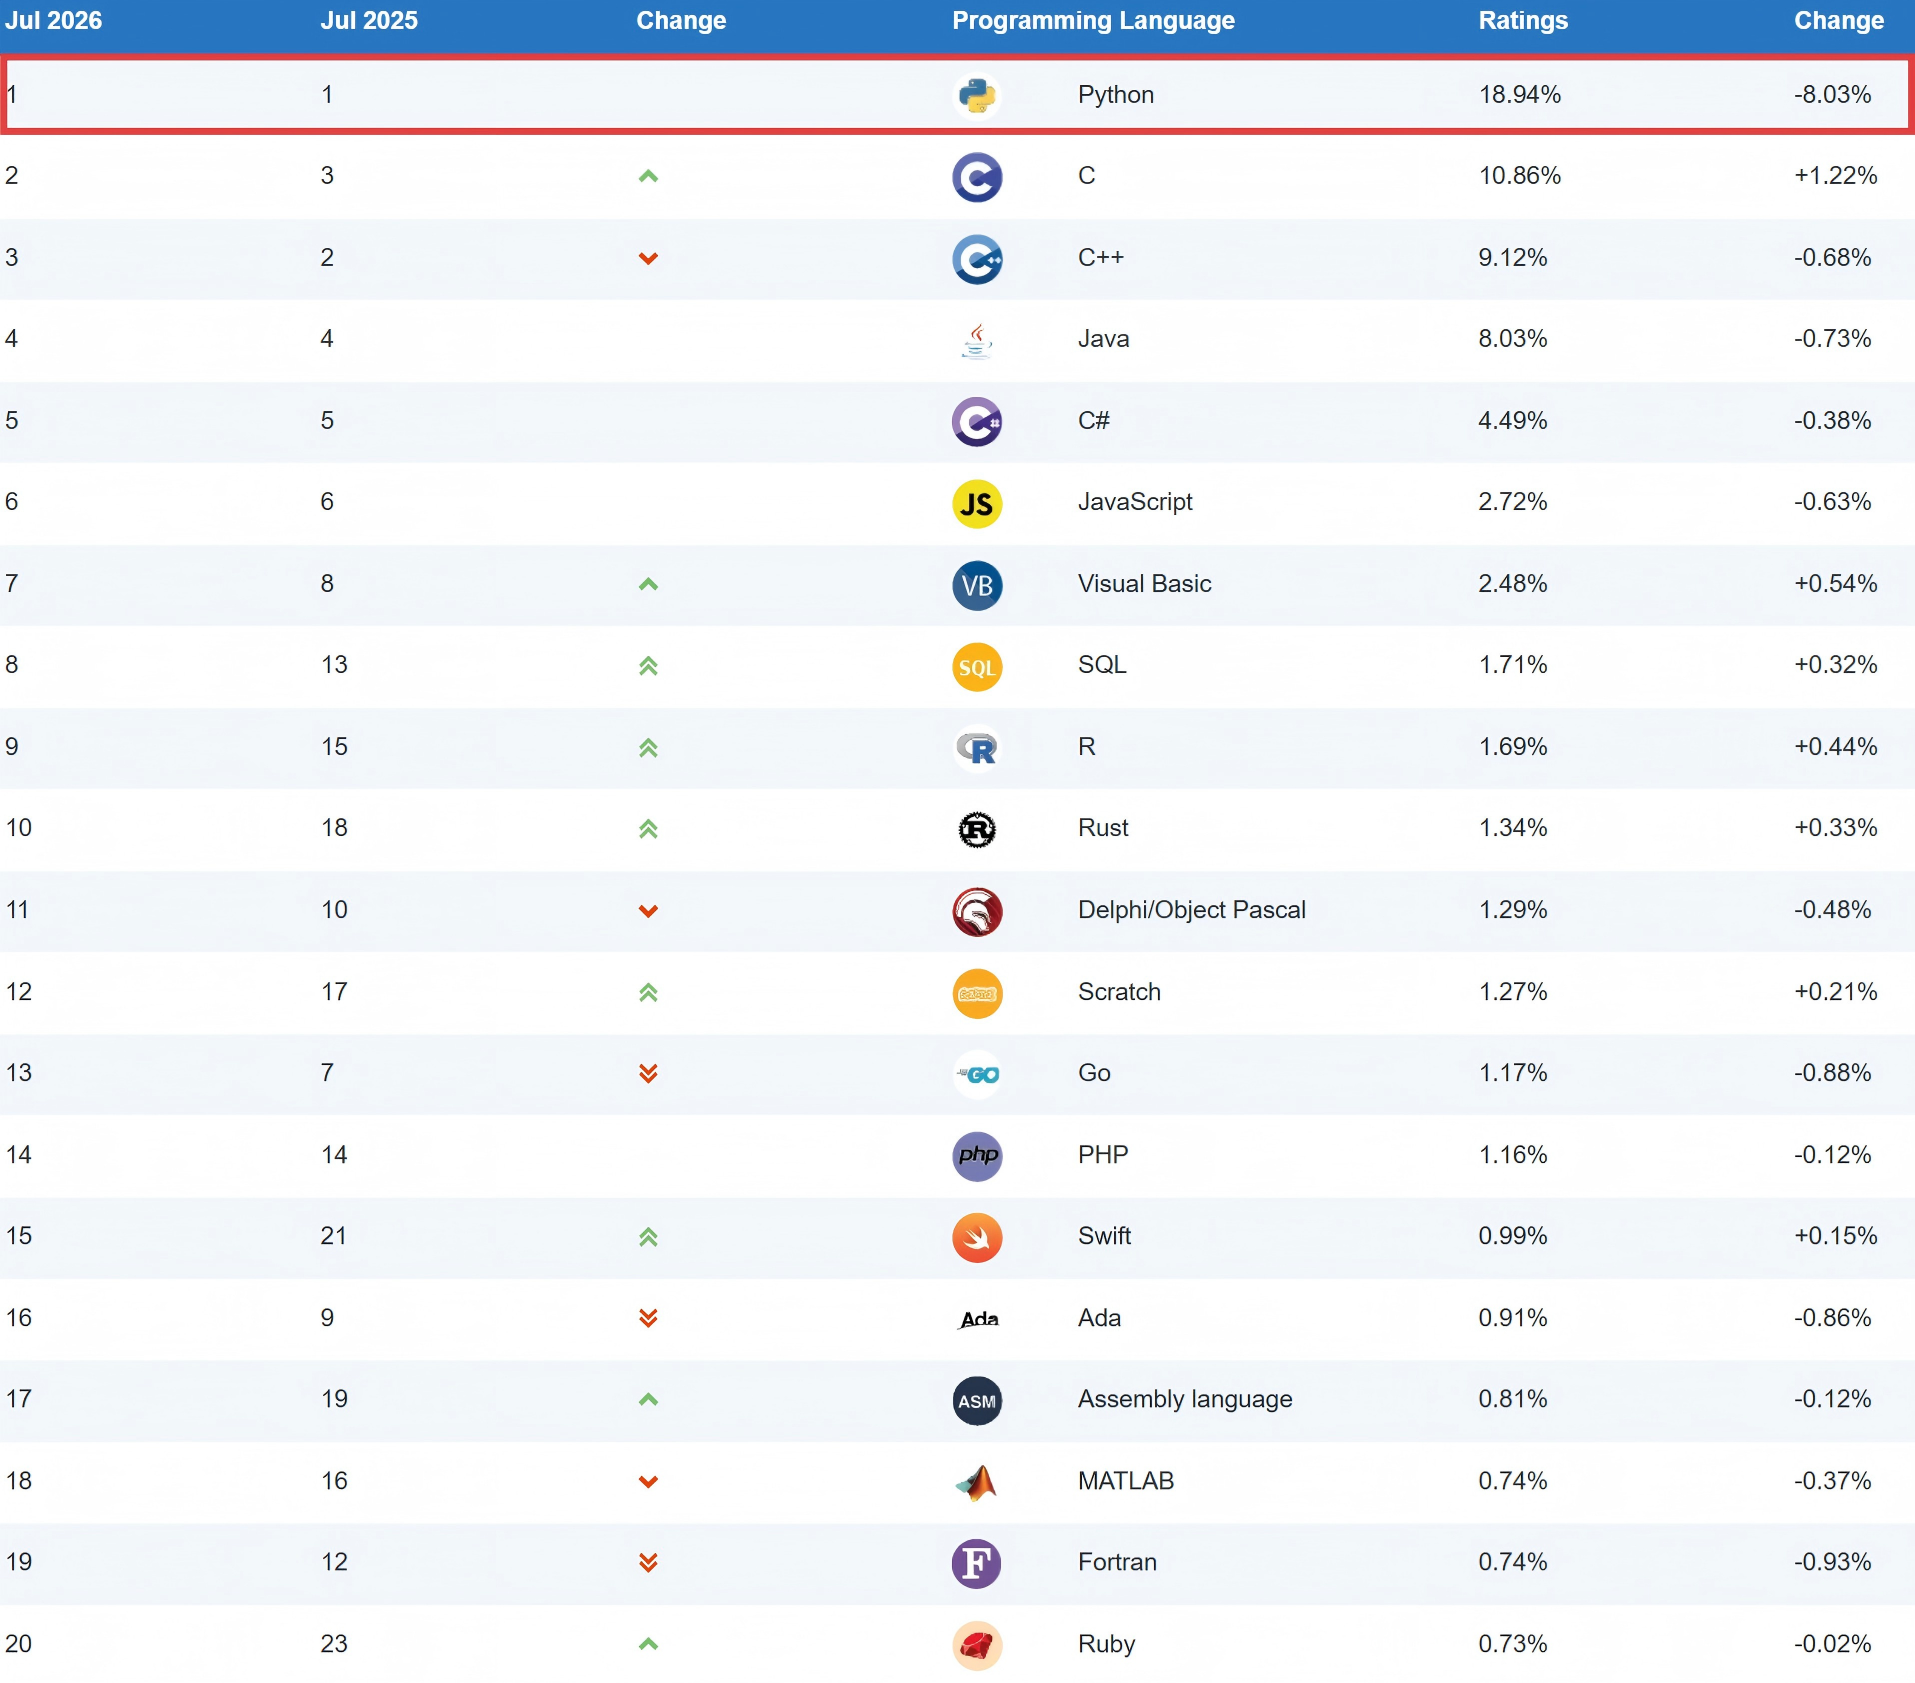
Task: Click the Delphi/Object Pascal language name
Action: tap(1191, 910)
